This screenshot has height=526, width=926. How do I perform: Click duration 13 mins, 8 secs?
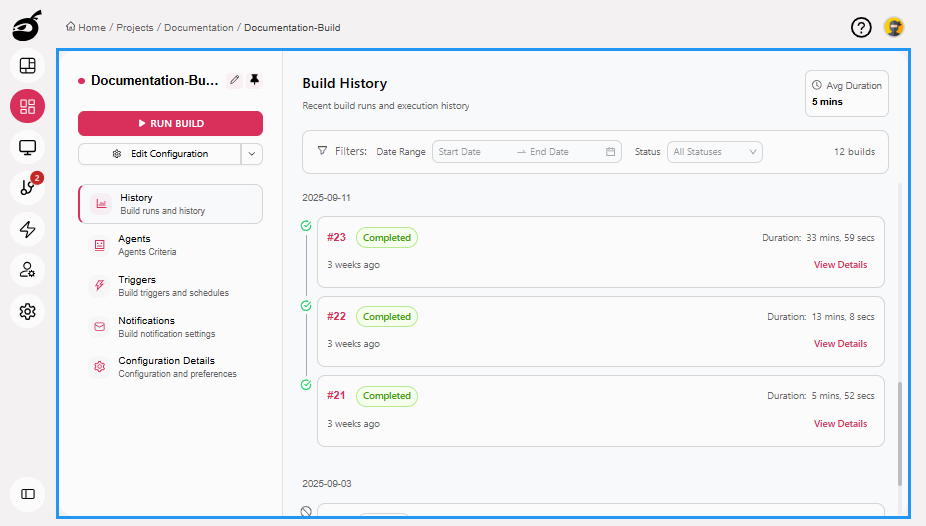click(x=843, y=317)
